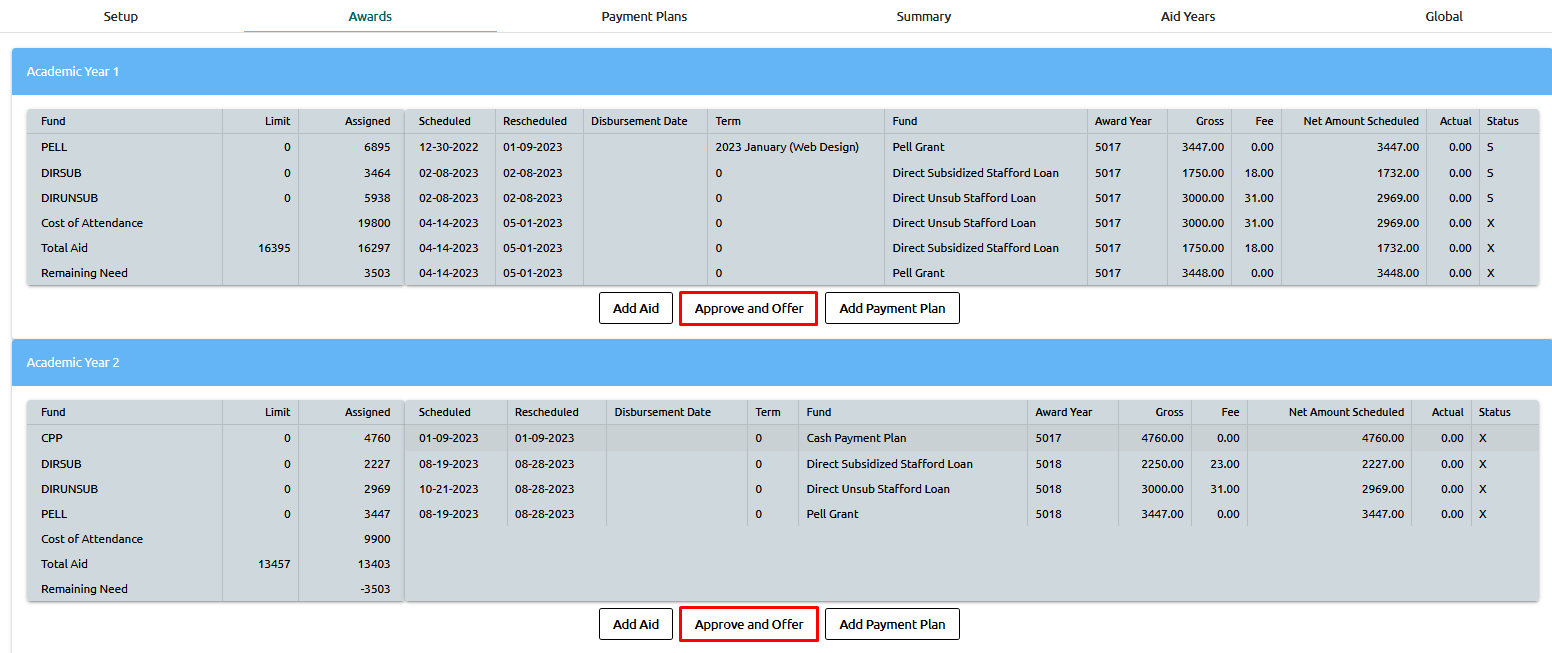This screenshot has height=653, width=1552.
Task: Select the Aid Years tab
Action: [x=1187, y=17]
